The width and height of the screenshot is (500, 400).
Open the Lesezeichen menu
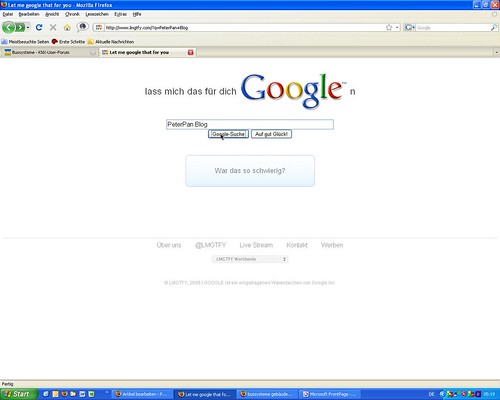coord(97,14)
